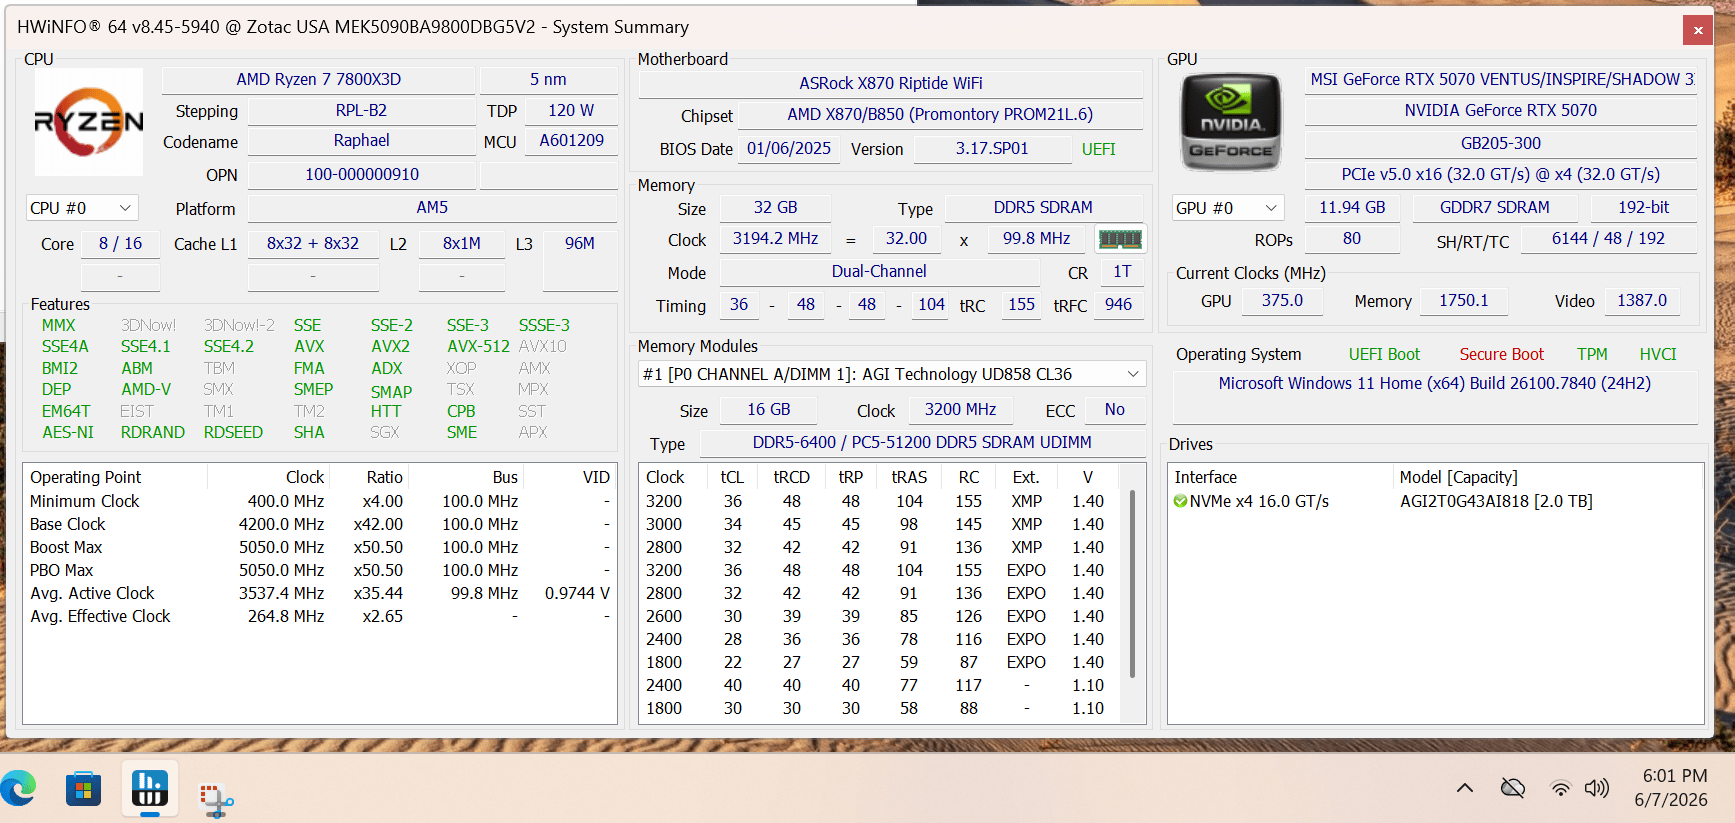Click the stepping value RPL-B2
The width and height of the screenshot is (1735, 823).
[361, 110]
